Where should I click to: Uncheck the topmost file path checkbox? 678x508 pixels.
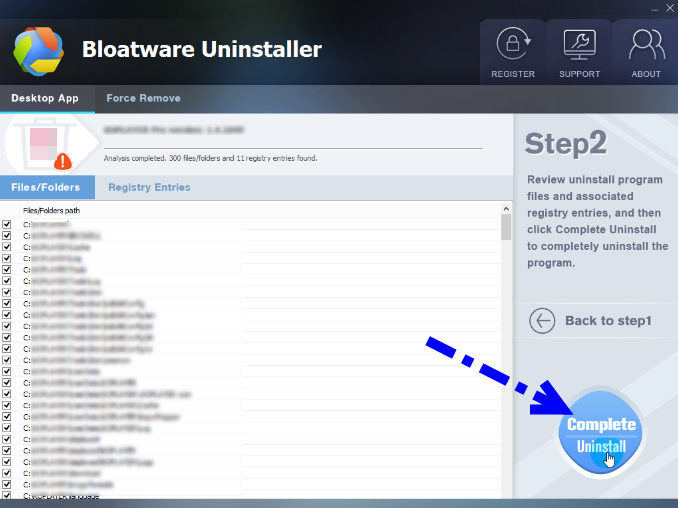6,224
